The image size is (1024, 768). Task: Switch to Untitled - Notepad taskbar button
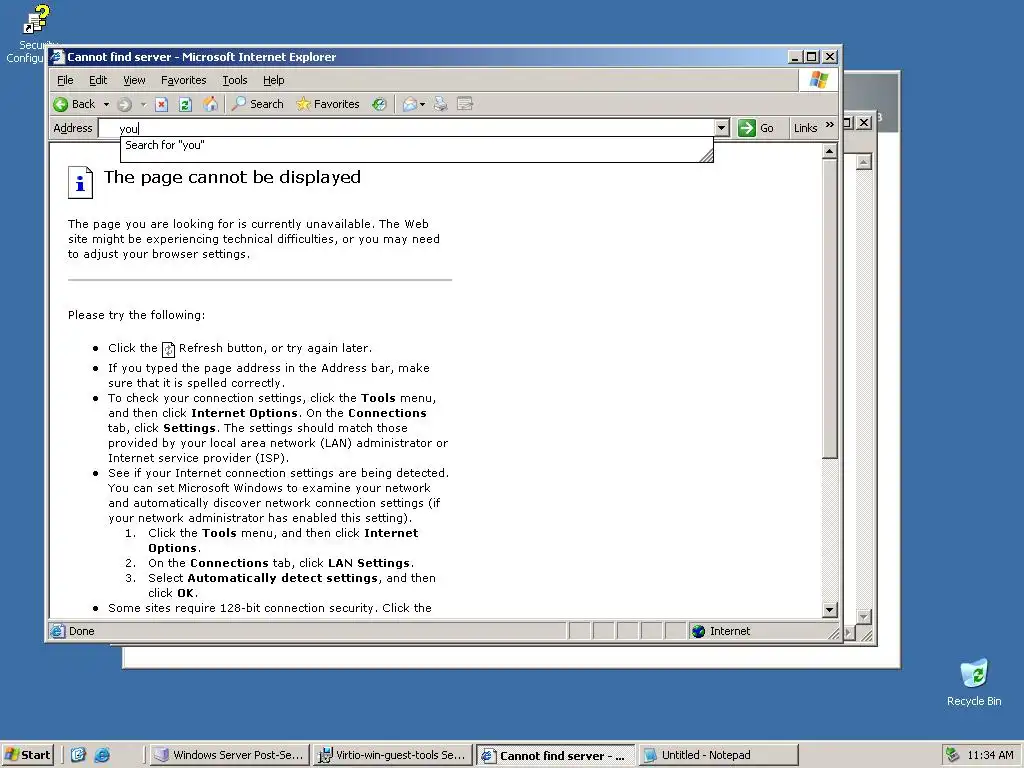(718, 755)
